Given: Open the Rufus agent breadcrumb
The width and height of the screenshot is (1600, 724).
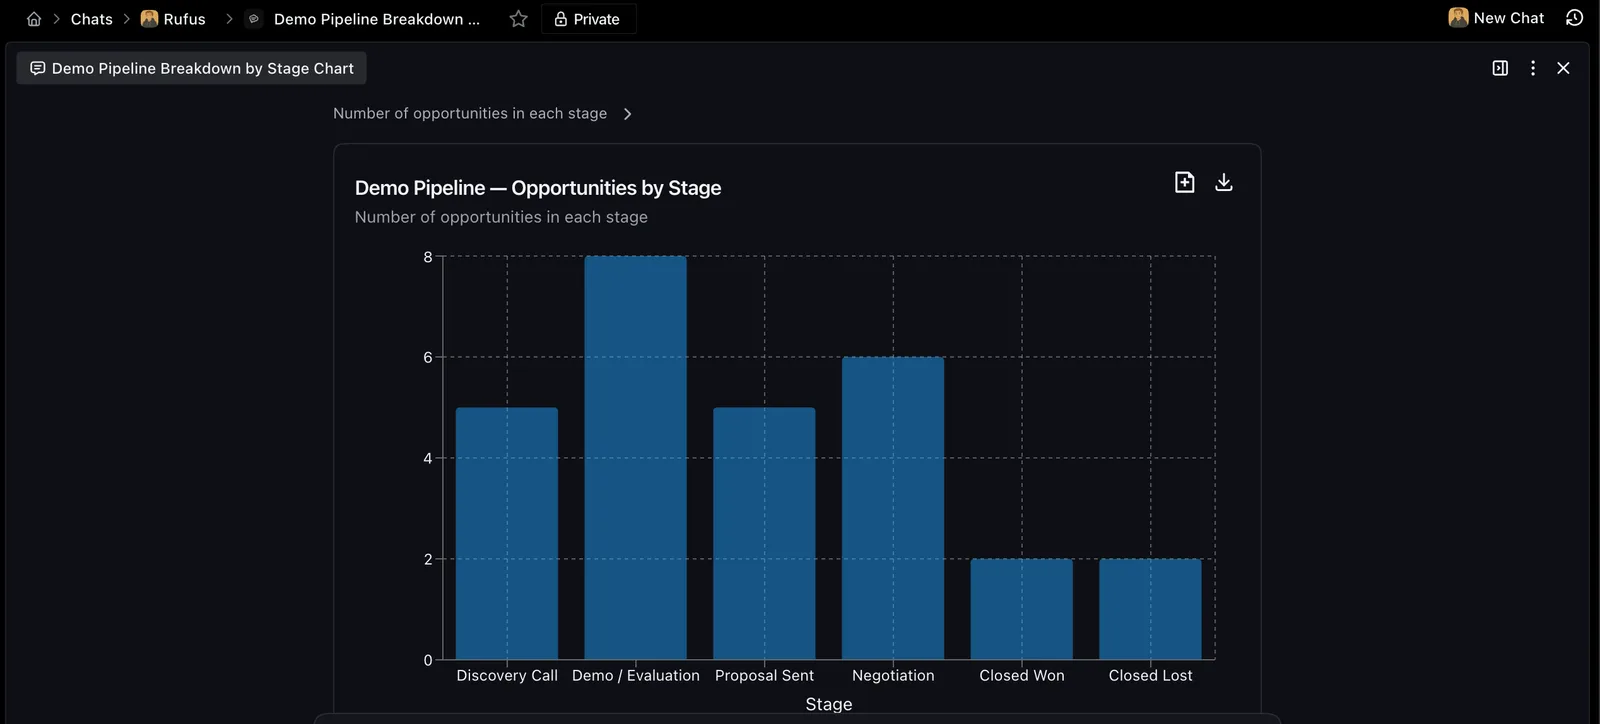Looking at the screenshot, I should pos(173,19).
